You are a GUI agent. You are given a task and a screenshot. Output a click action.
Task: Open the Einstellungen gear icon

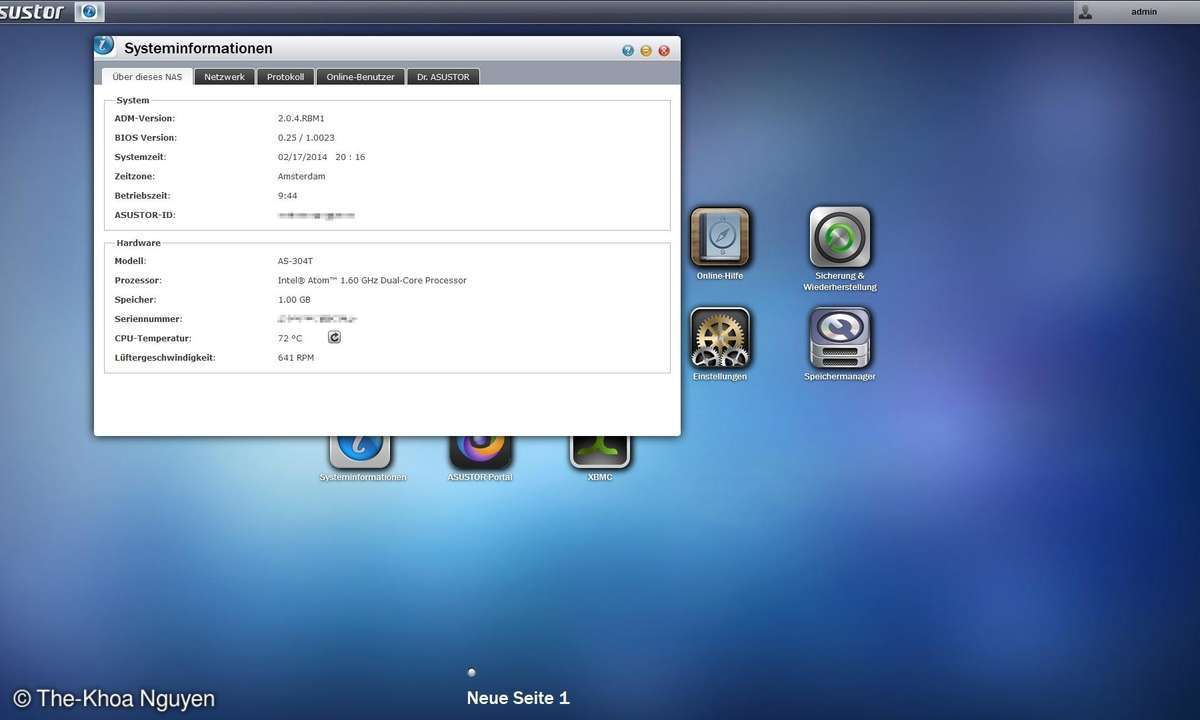tap(720, 338)
